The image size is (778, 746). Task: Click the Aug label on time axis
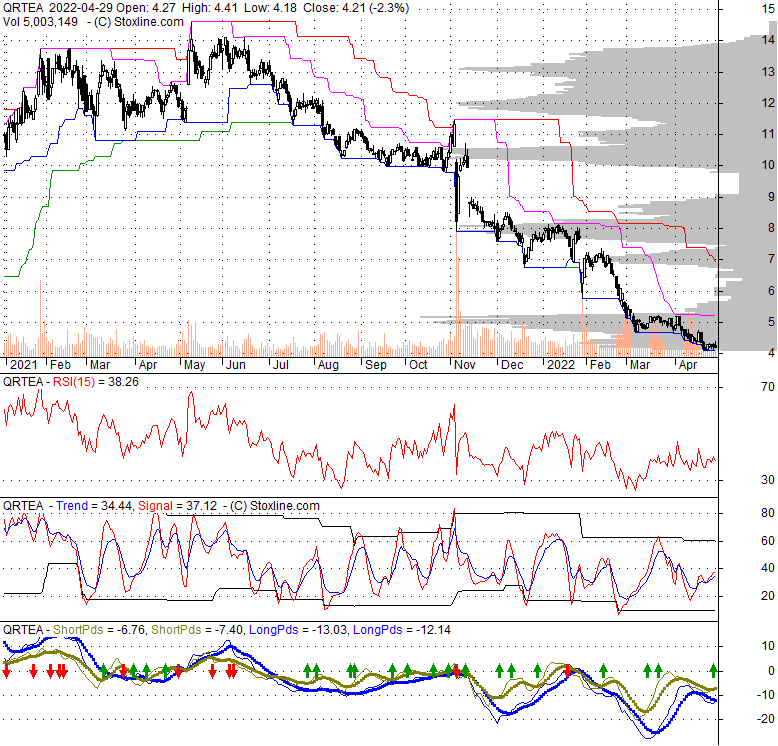click(328, 365)
